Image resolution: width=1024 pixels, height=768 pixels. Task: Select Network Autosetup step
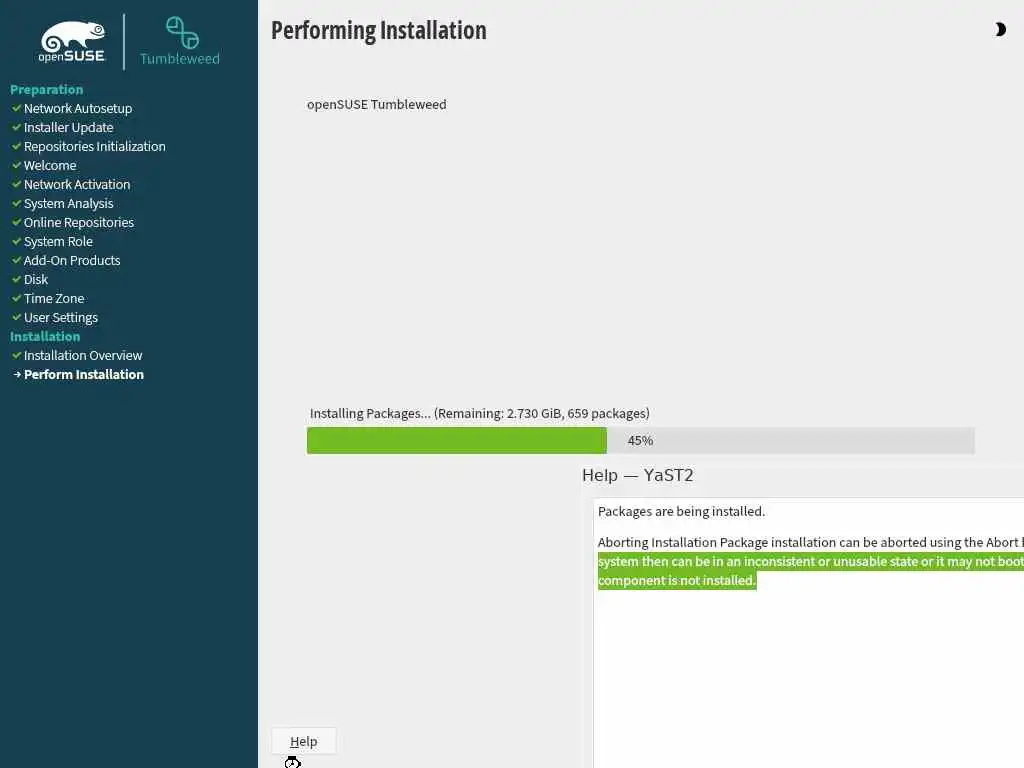coord(78,108)
